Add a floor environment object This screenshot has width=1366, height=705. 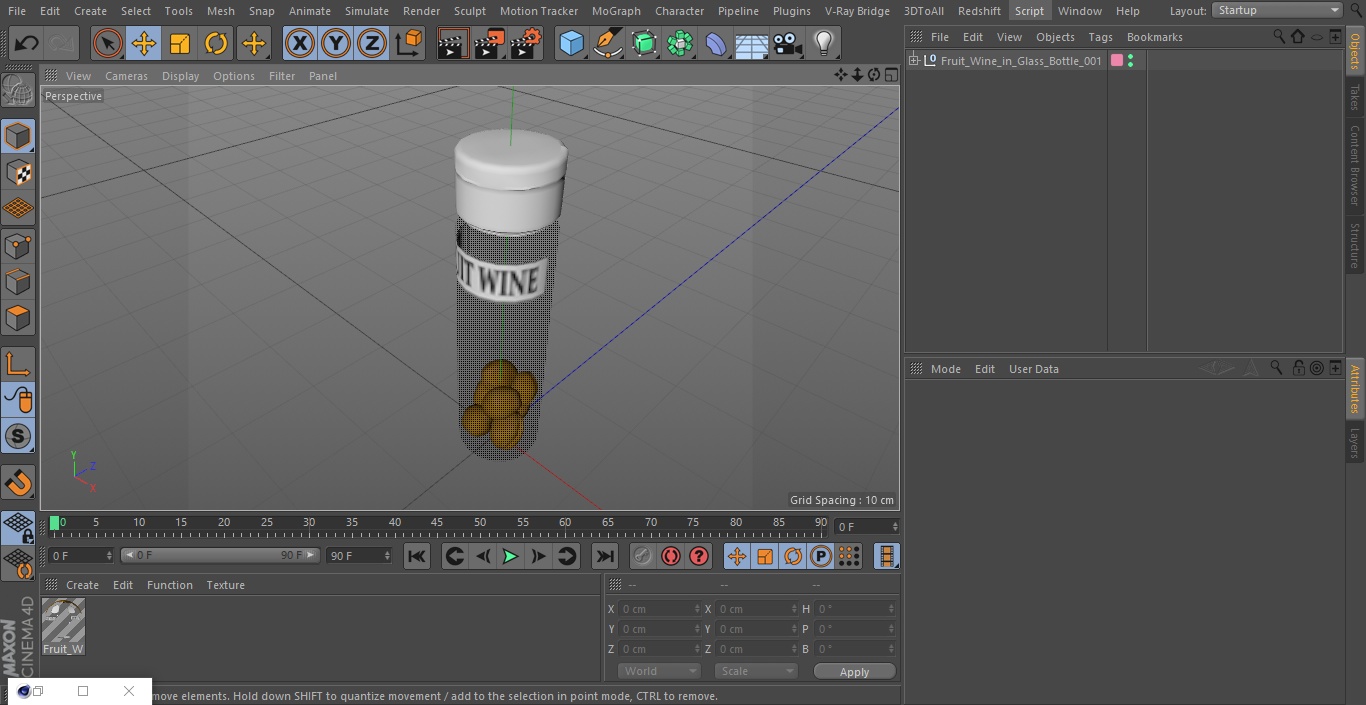pos(752,43)
